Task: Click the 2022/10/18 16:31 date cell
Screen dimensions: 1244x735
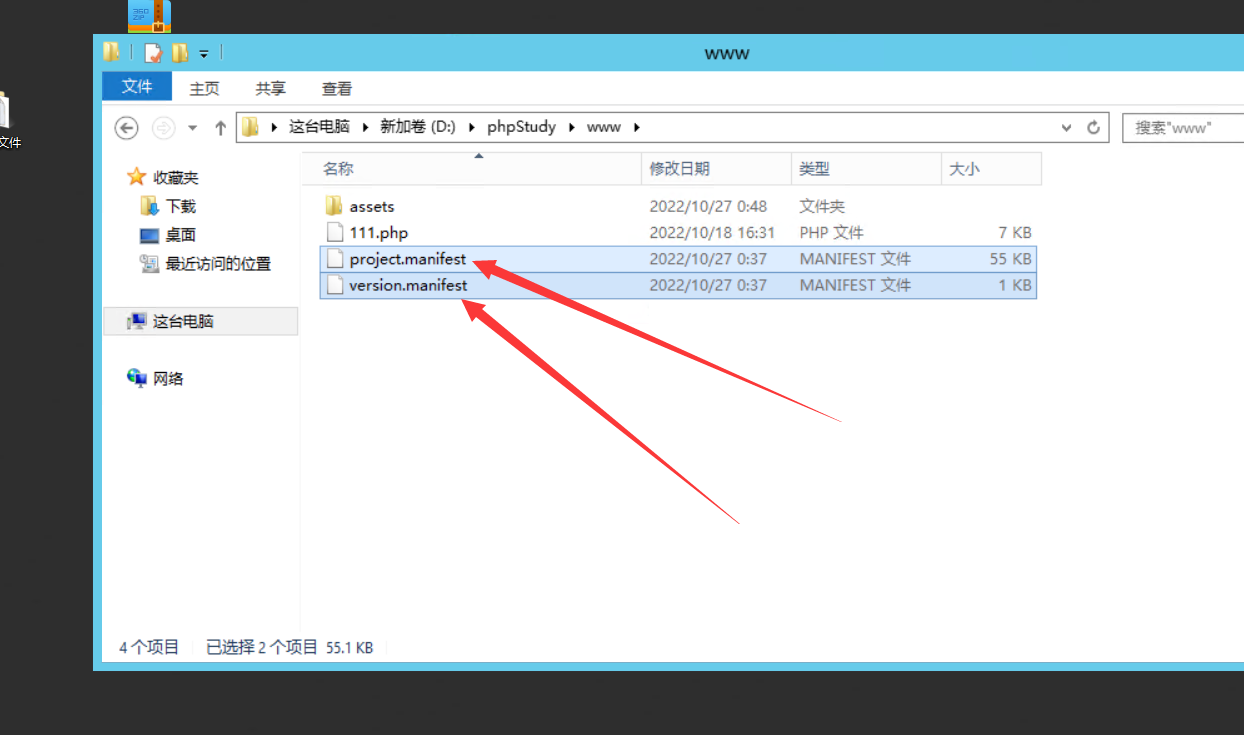Action: click(x=712, y=232)
